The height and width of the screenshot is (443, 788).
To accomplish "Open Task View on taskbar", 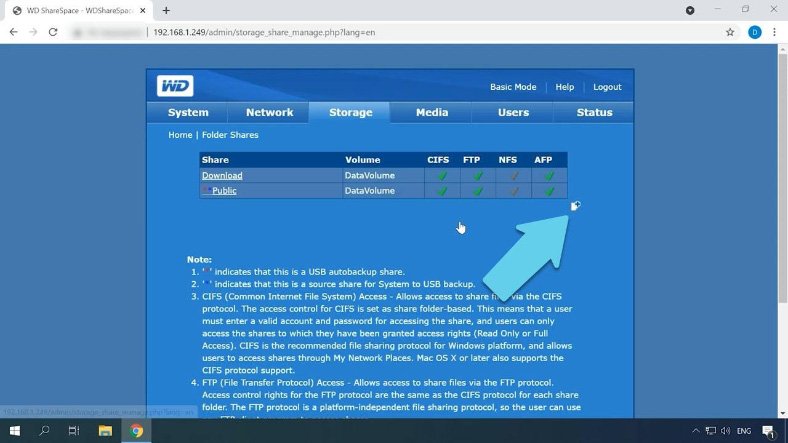I will tap(74, 431).
